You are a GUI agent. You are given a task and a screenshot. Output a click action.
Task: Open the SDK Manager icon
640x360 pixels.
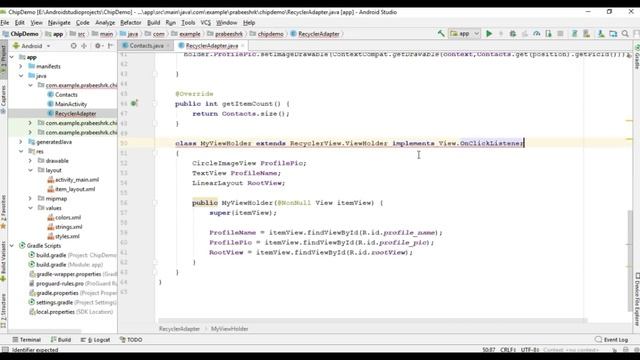601,34
